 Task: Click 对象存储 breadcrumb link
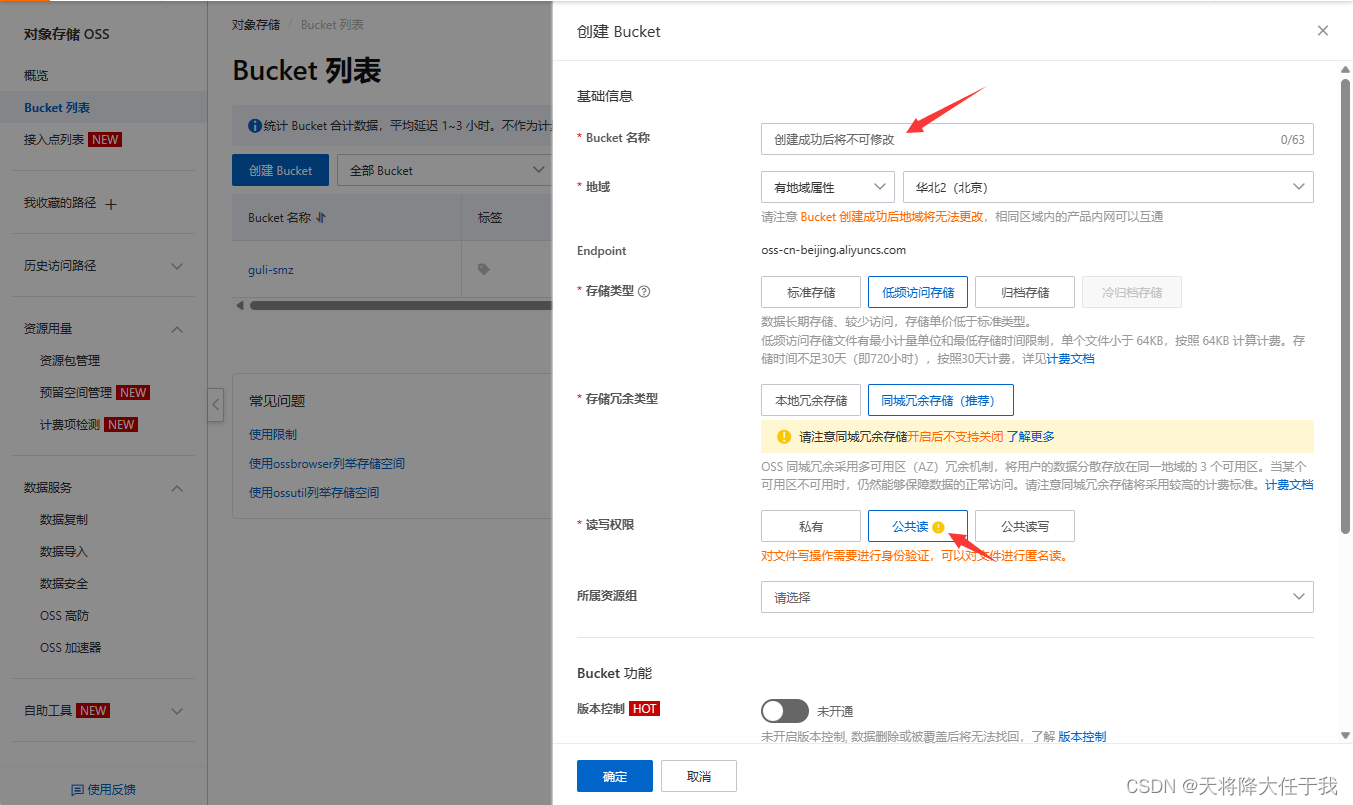pos(256,25)
